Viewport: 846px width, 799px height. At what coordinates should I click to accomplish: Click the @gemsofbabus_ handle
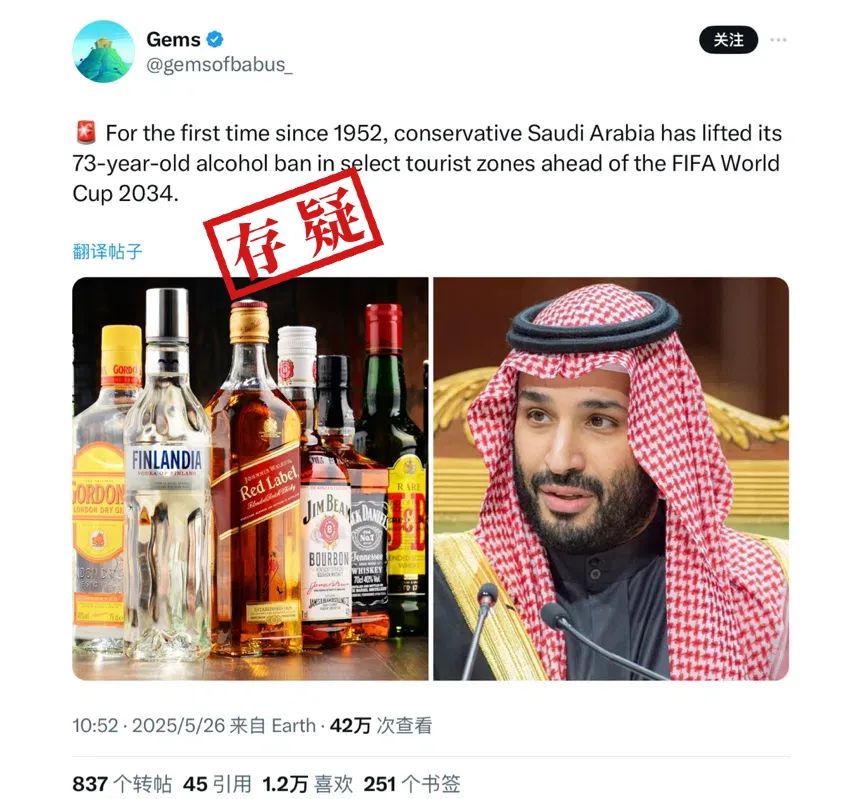(220, 65)
